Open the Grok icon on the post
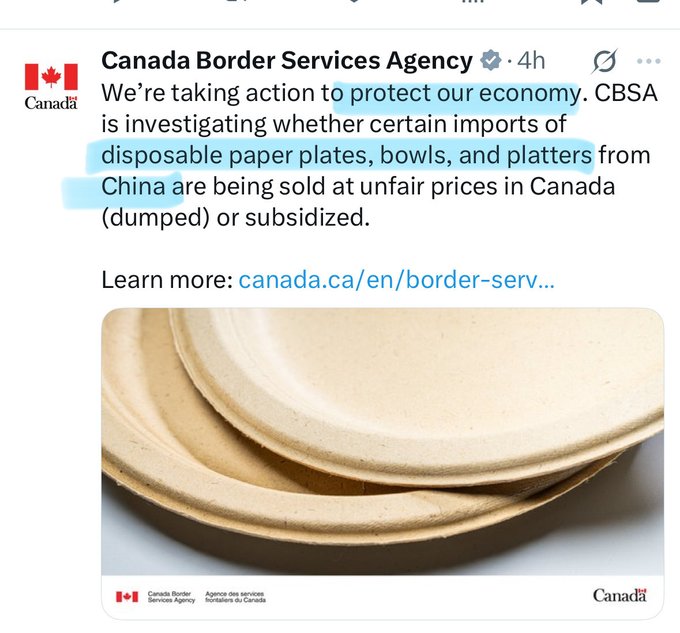The height and width of the screenshot is (633, 680). coord(604,62)
